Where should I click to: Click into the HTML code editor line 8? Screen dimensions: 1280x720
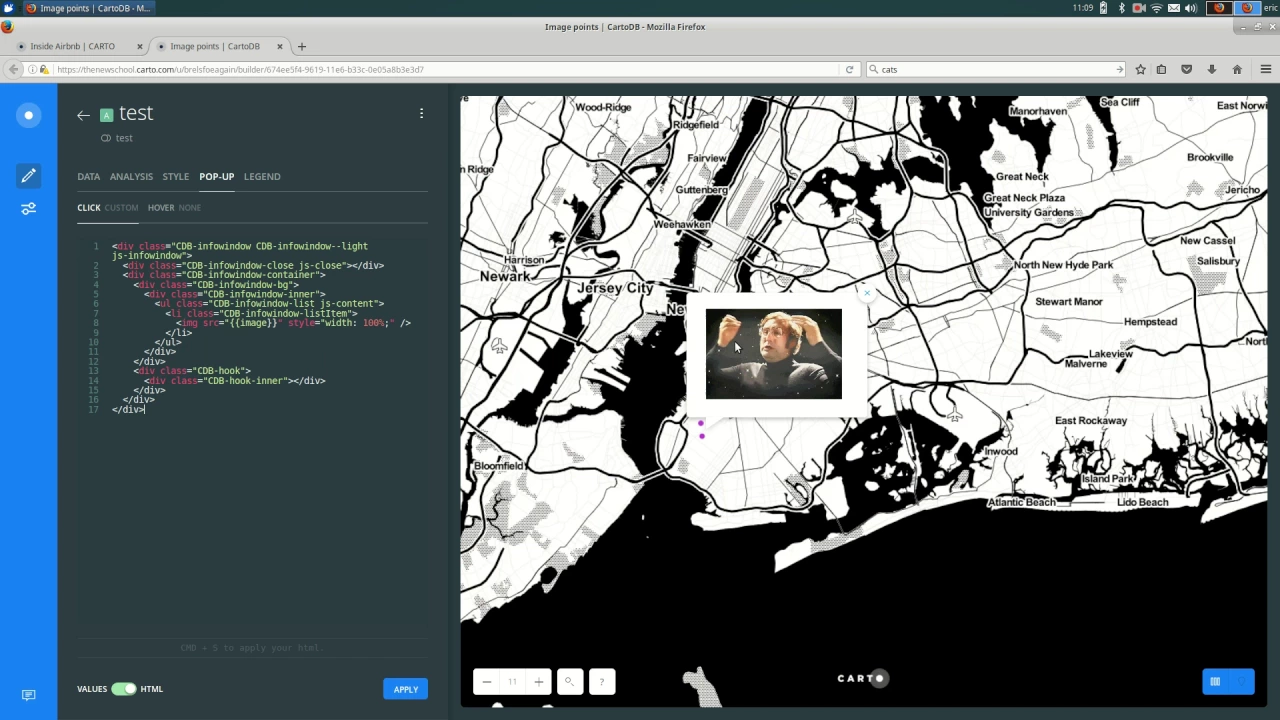tap(293, 323)
